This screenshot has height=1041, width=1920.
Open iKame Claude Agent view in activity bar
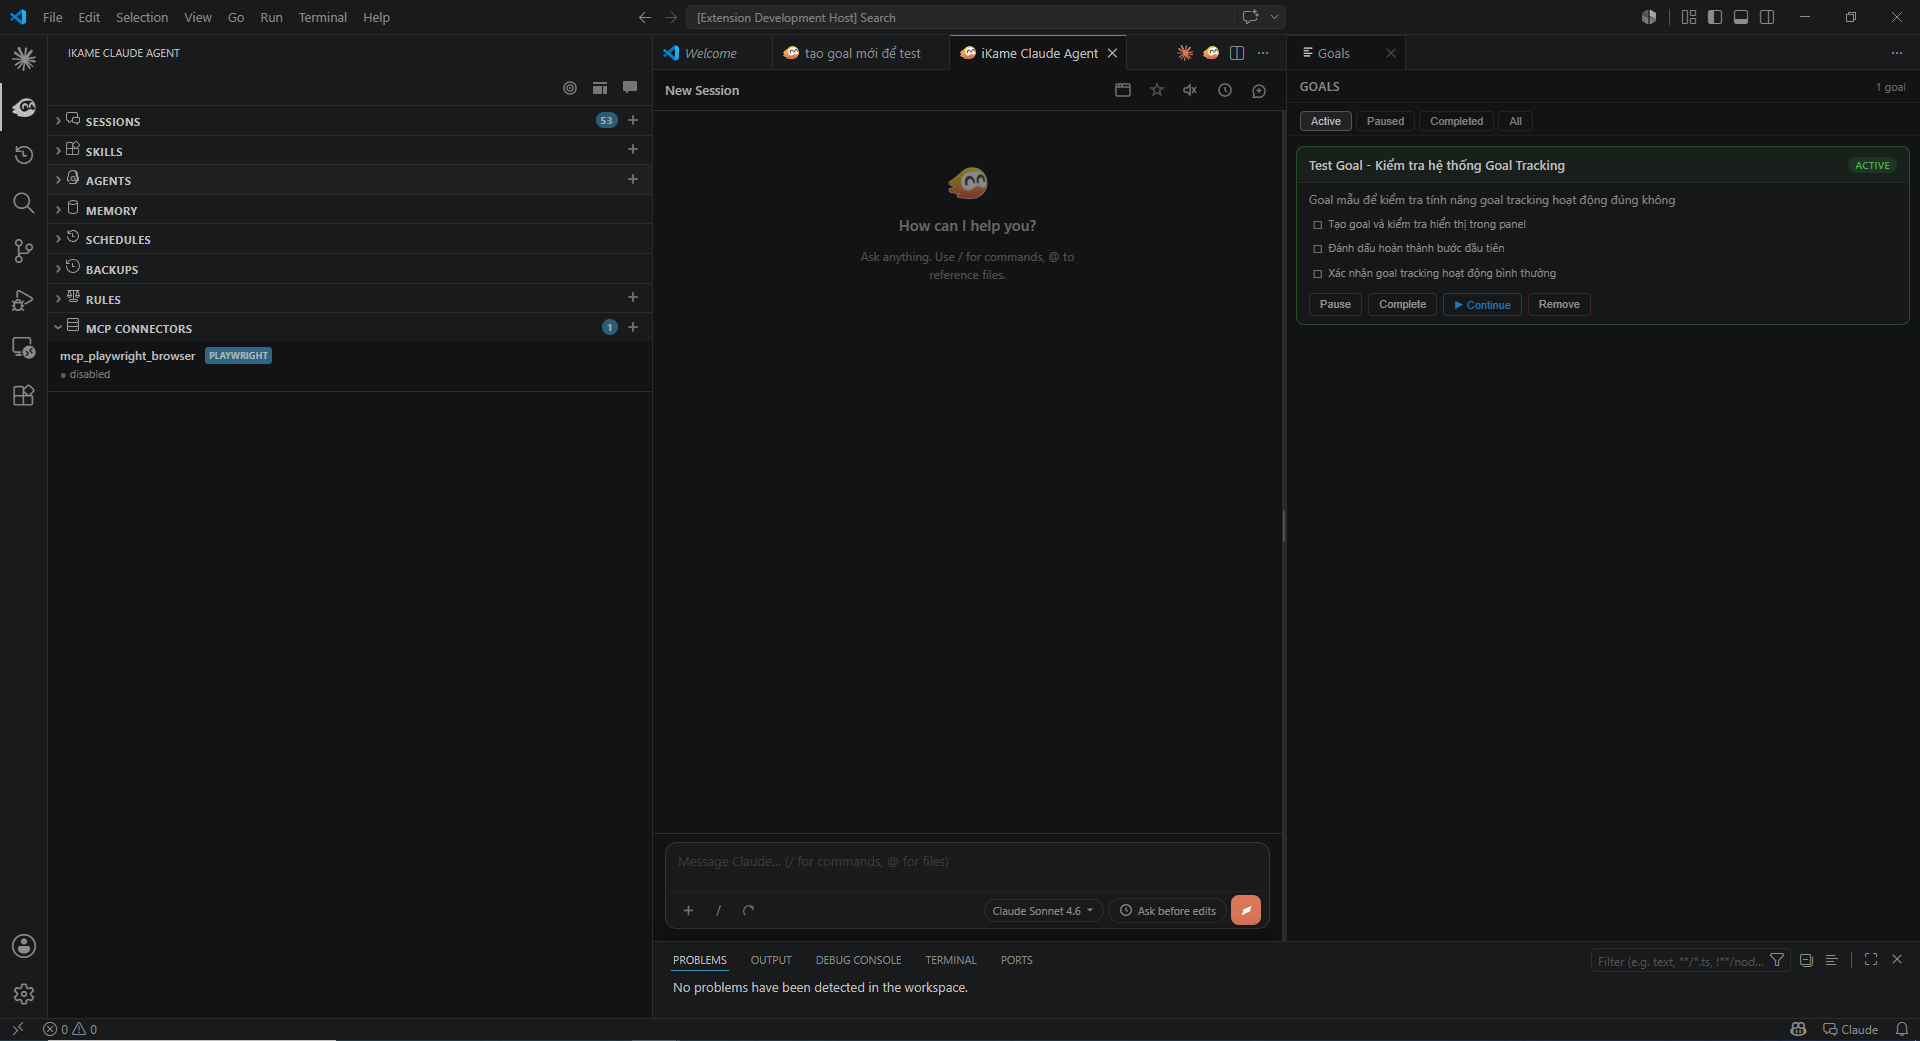(24, 107)
